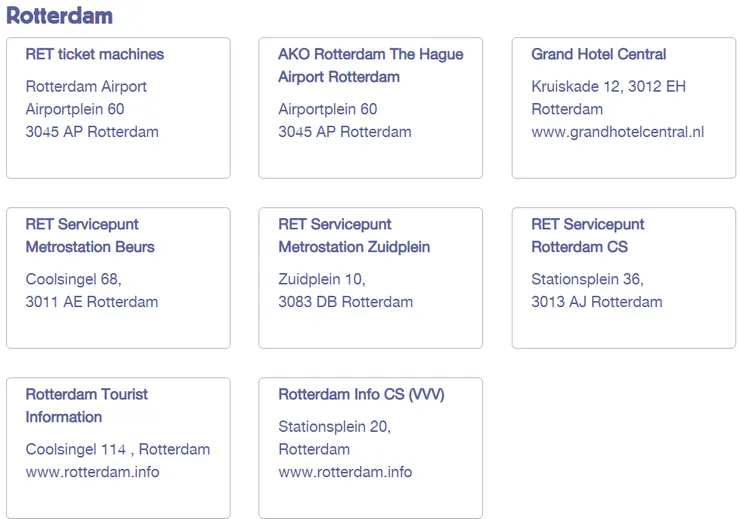Click the Rotterdam section heading

[x=59, y=16]
